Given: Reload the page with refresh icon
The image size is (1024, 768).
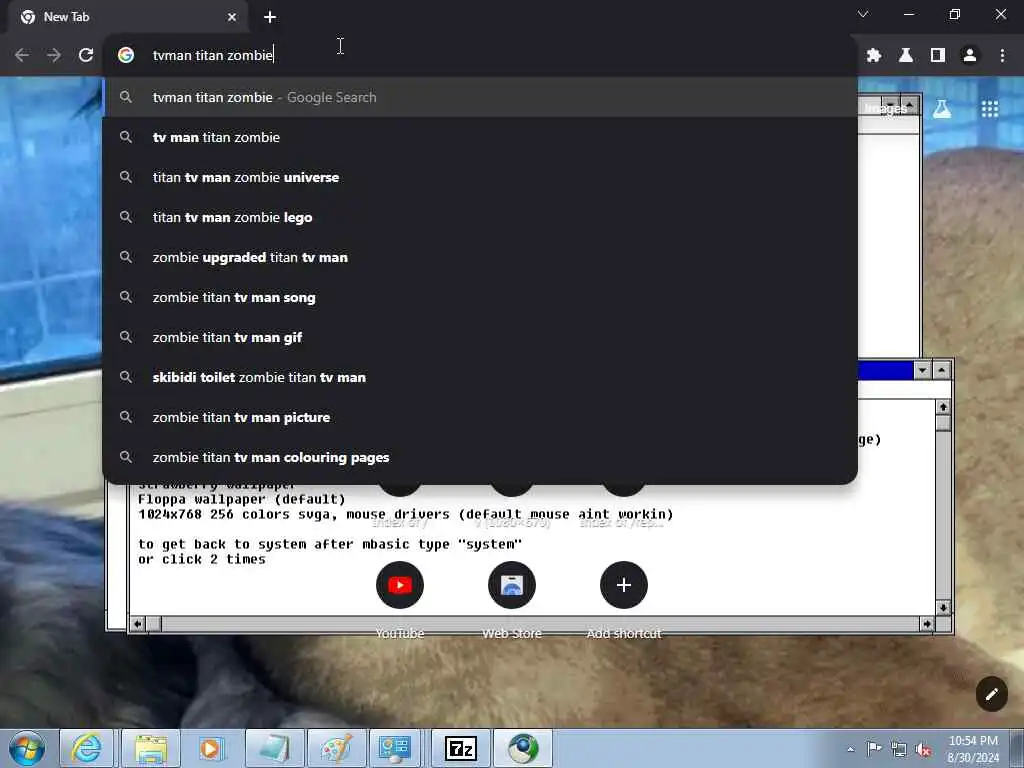Looking at the screenshot, I should (x=86, y=56).
